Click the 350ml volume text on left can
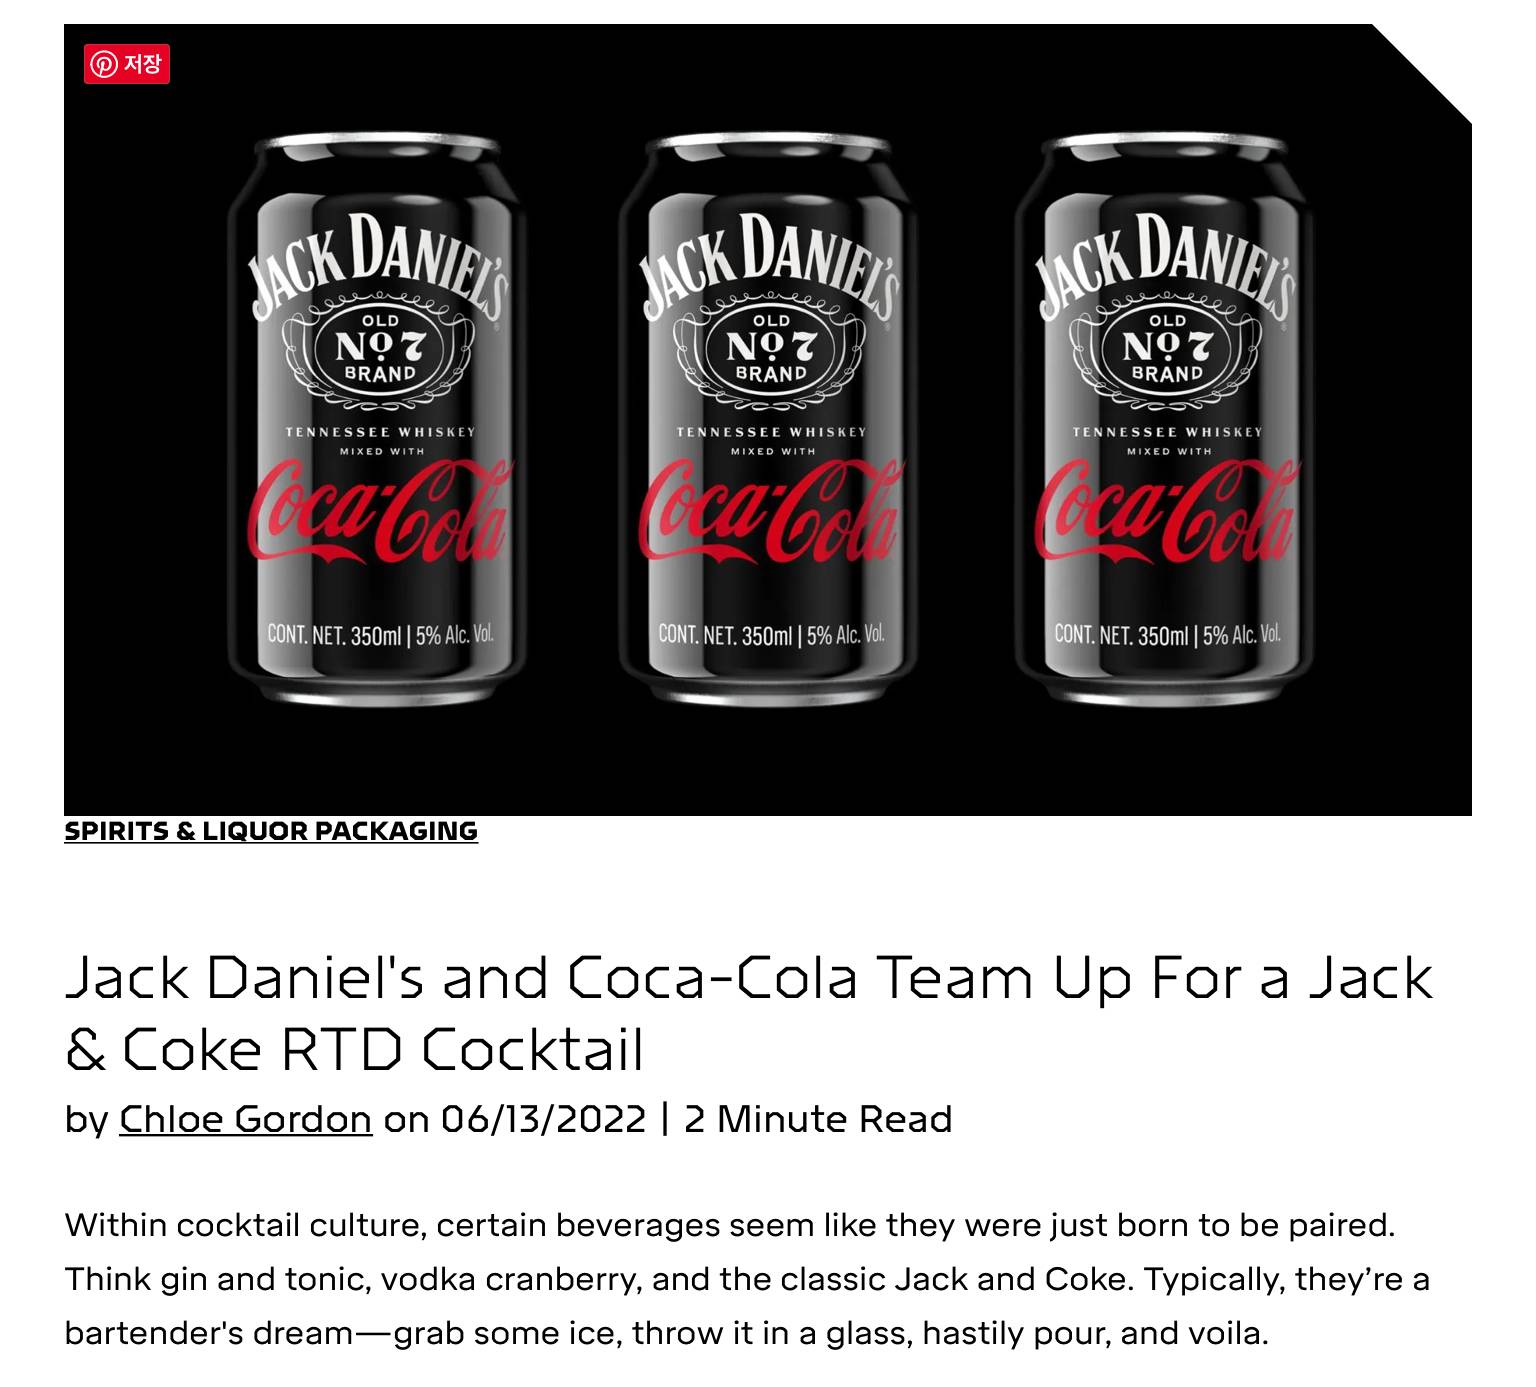The height and width of the screenshot is (1387, 1536). point(376,635)
